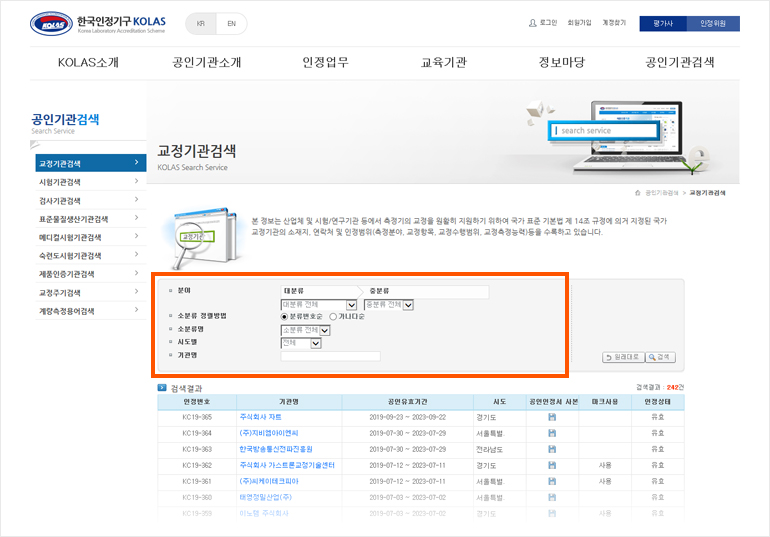The image size is (770, 537).
Task: Open the 중분류 전체 dropdown
Action: pos(408,304)
